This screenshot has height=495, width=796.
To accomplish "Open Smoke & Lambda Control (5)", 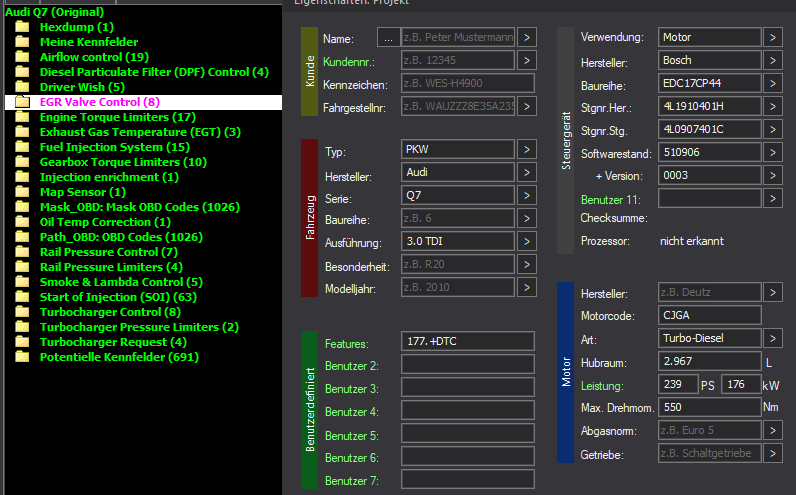I will [121, 282].
